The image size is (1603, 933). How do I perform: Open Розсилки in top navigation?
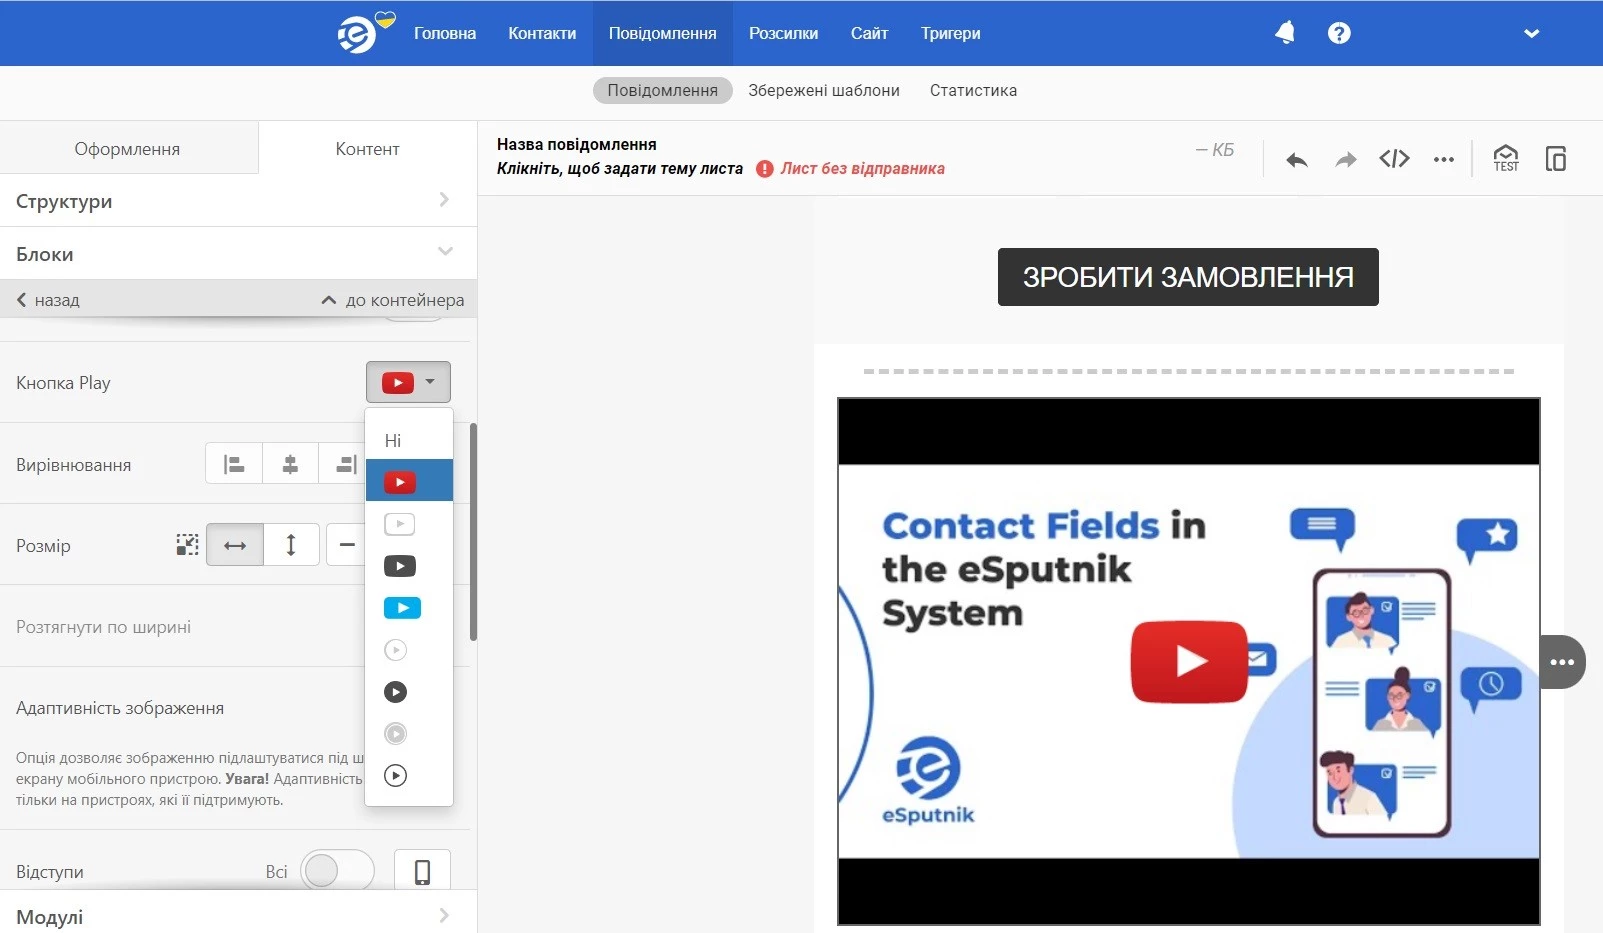tap(783, 33)
